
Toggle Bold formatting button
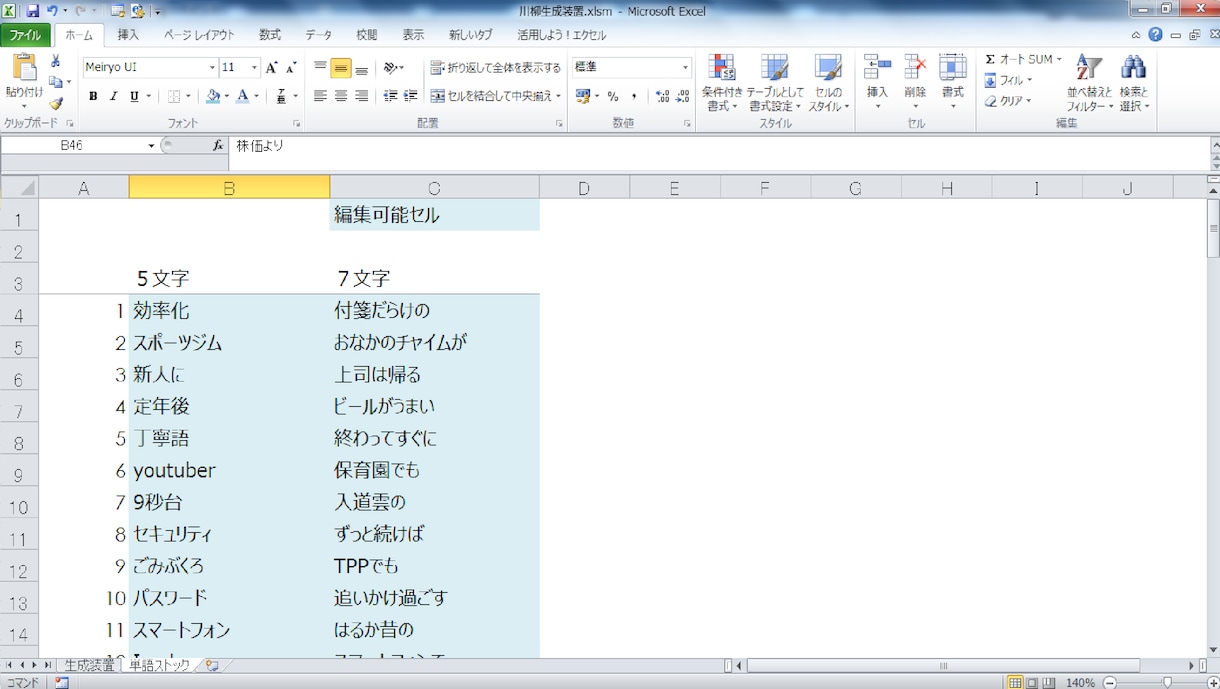point(93,97)
